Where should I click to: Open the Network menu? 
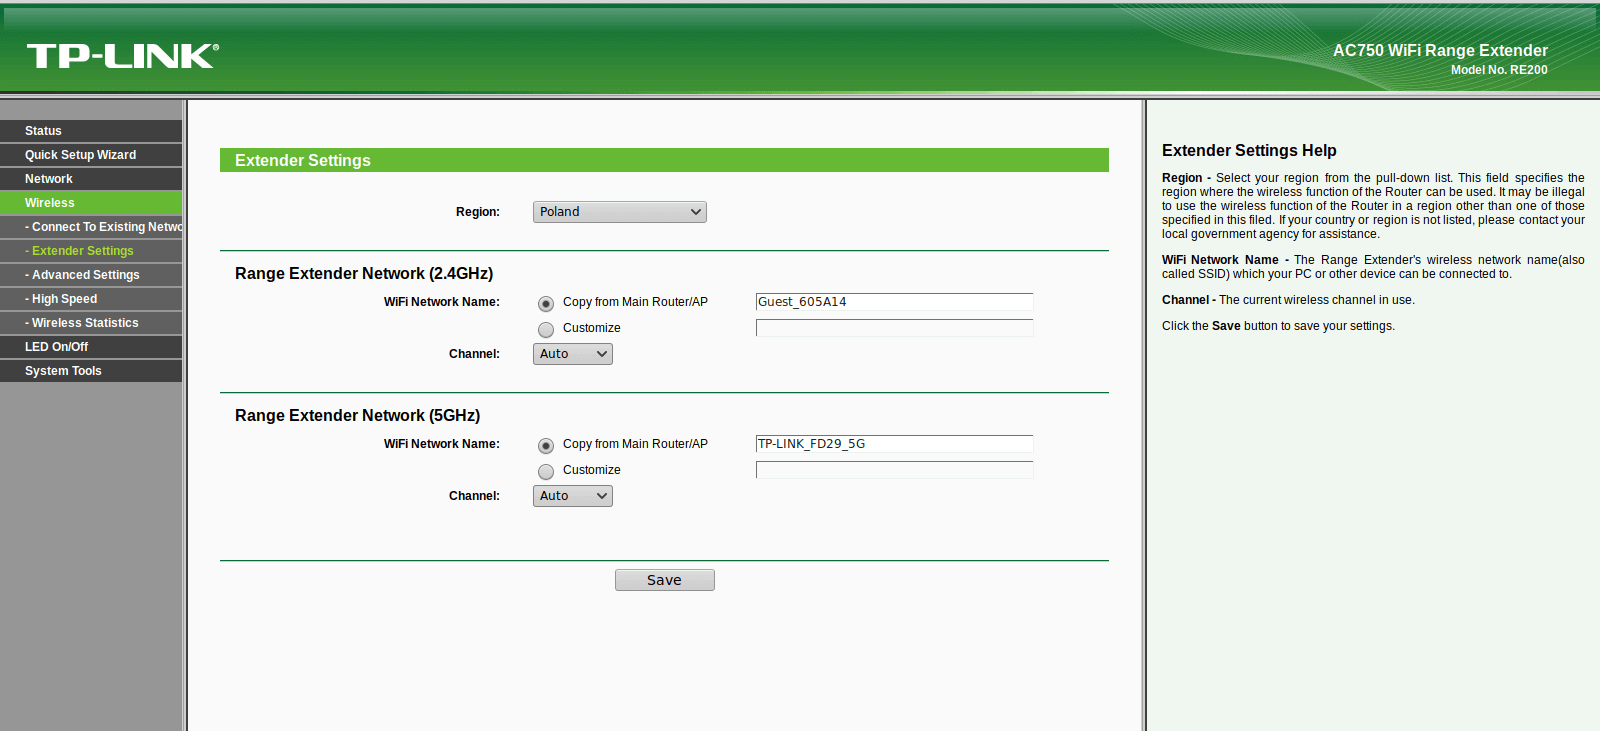pyautogui.click(x=91, y=179)
